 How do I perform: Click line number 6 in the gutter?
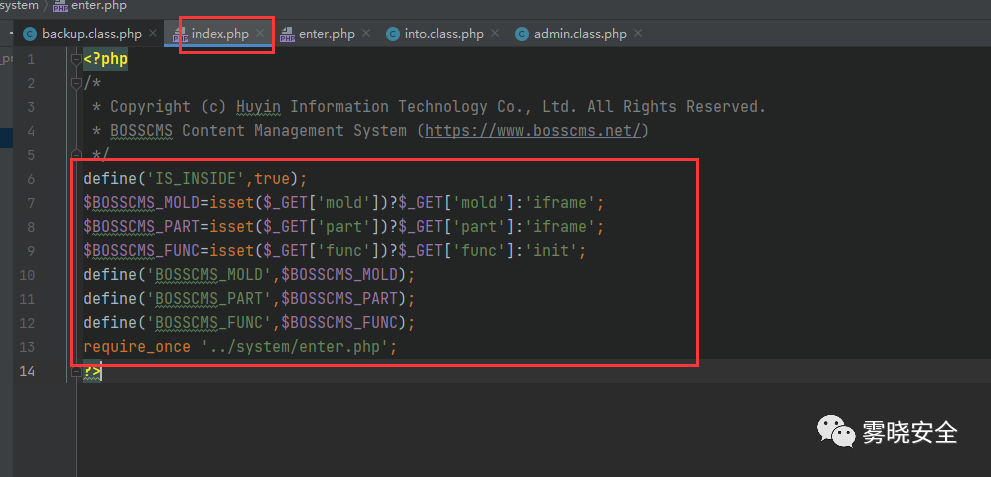32,179
